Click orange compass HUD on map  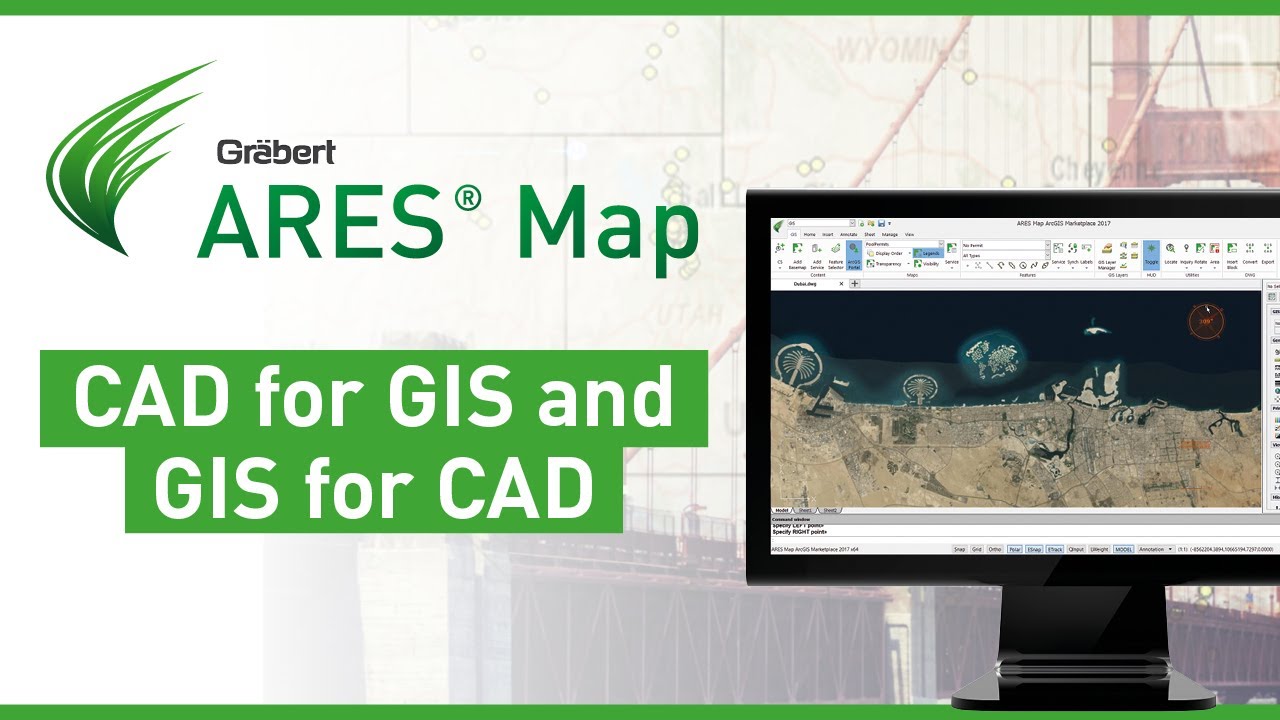point(1207,320)
